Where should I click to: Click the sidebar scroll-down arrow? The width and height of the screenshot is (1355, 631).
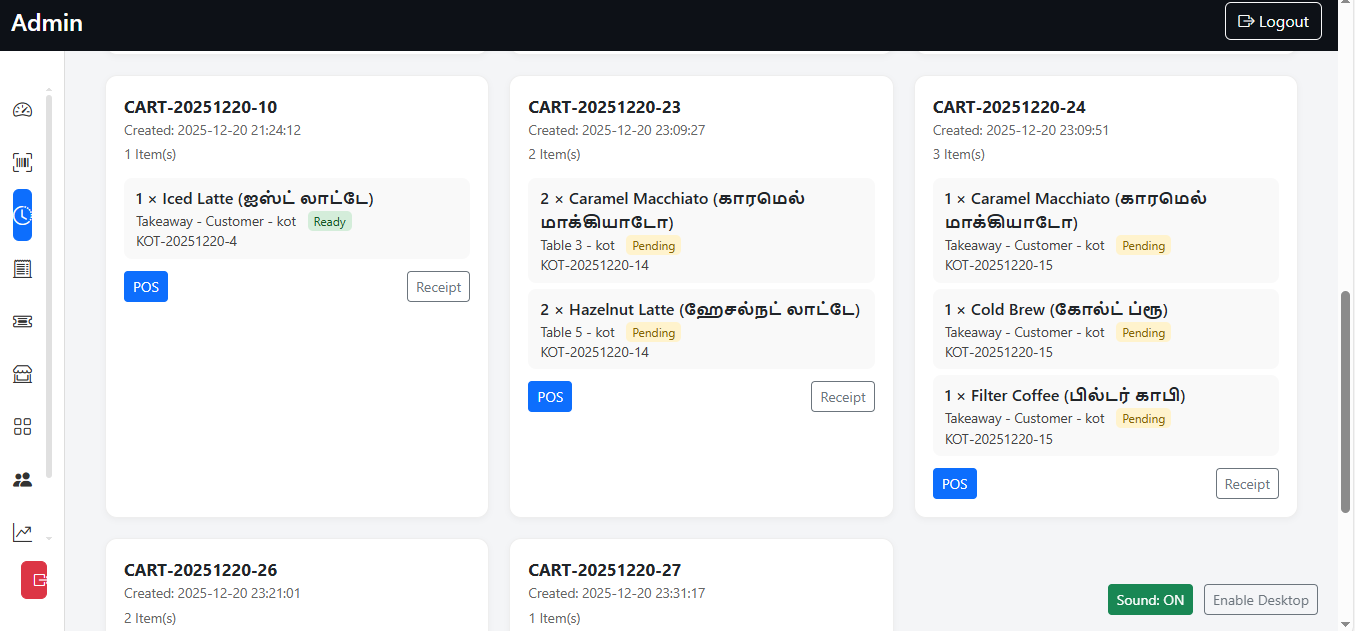(x=49, y=539)
